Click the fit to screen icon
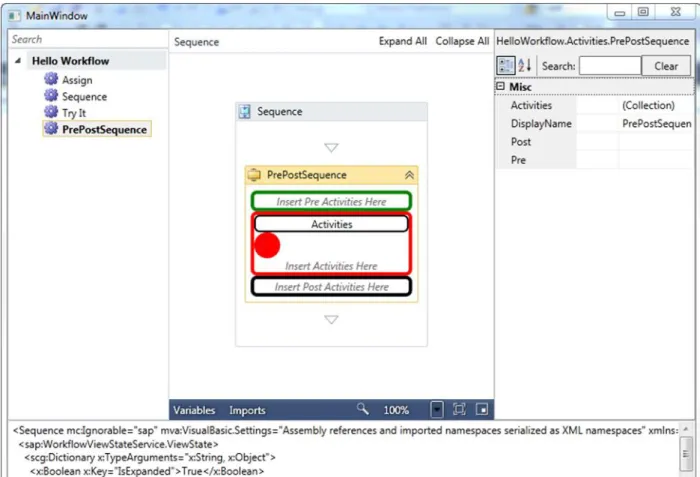Viewport: 700px width, 477px height. click(x=459, y=409)
